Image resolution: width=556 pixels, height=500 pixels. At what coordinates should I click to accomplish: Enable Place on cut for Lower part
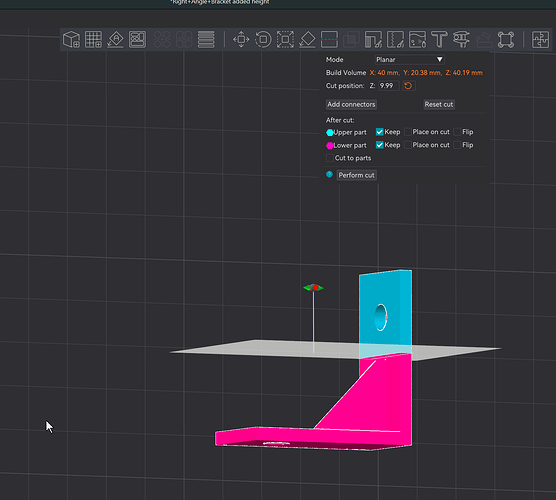coord(408,145)
